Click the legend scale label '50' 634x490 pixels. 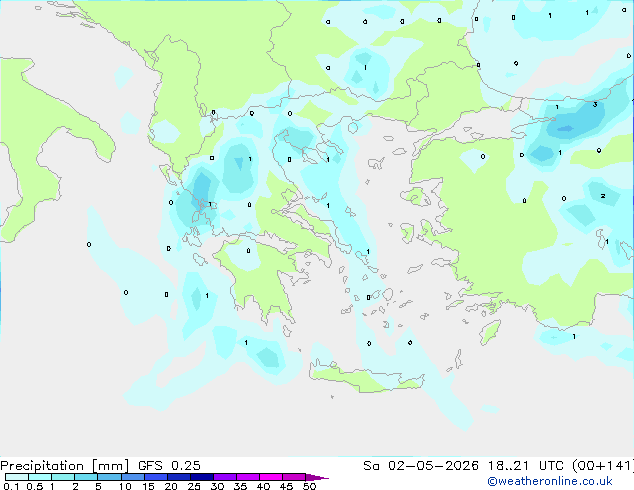coord(309,486)
